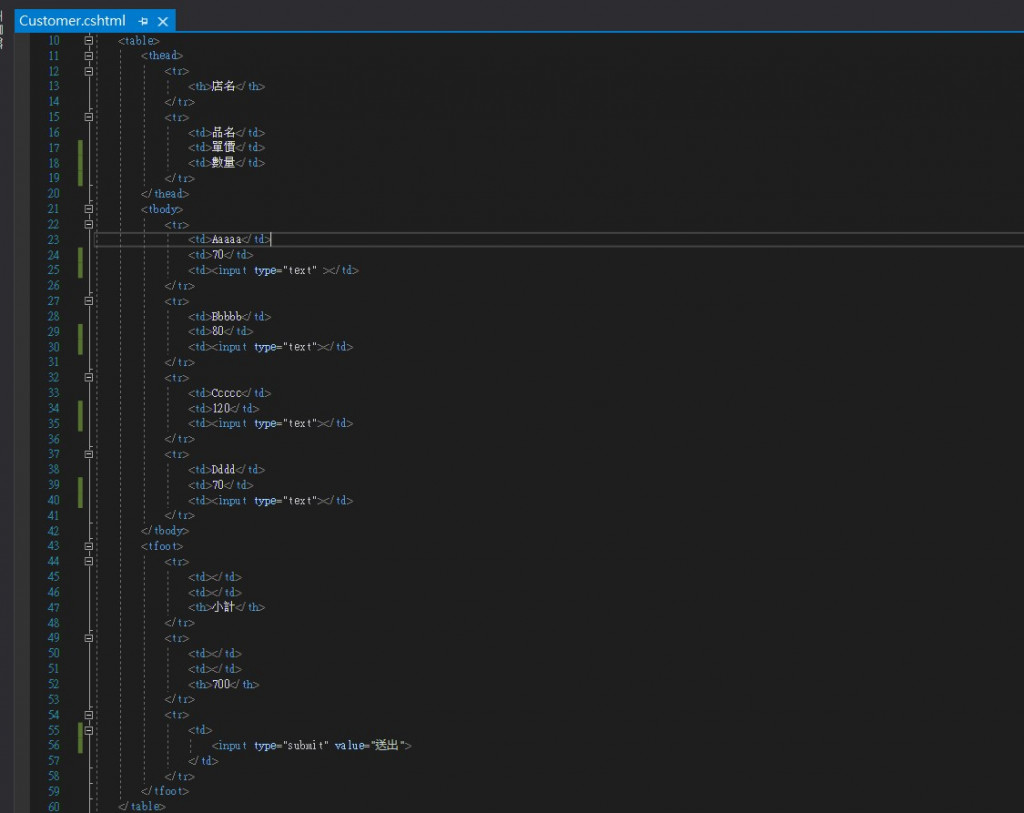The image size is (1024, 813).
Task: Place cursor in the Aaaaa cell line
Action: pos(229,240)
